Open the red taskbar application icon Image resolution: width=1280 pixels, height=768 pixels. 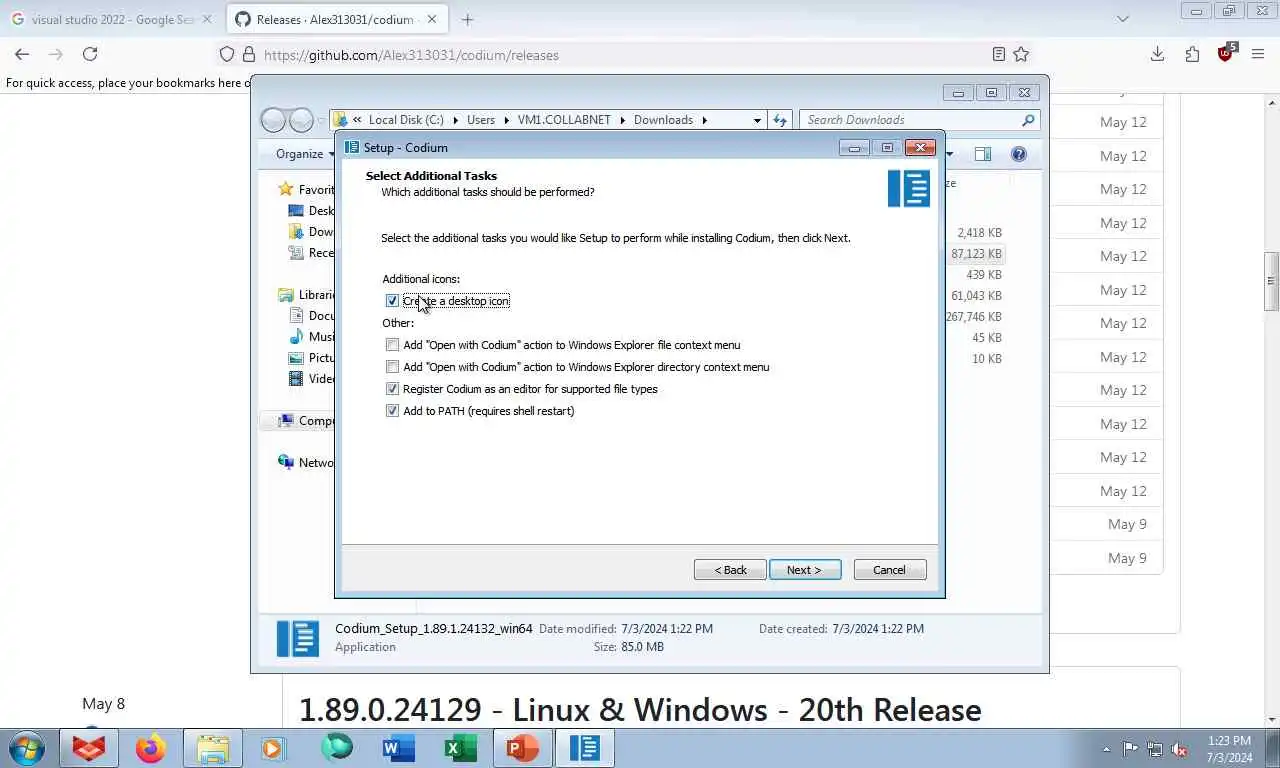89,748
